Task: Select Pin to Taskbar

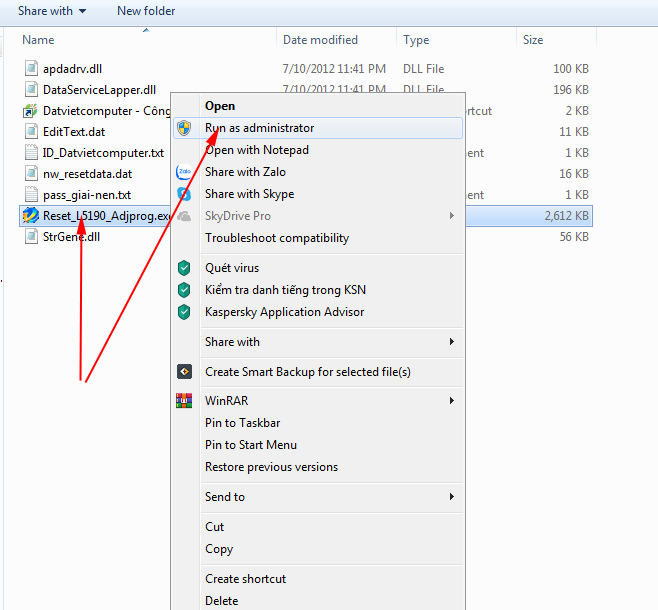Action: [x=318, y=423]
